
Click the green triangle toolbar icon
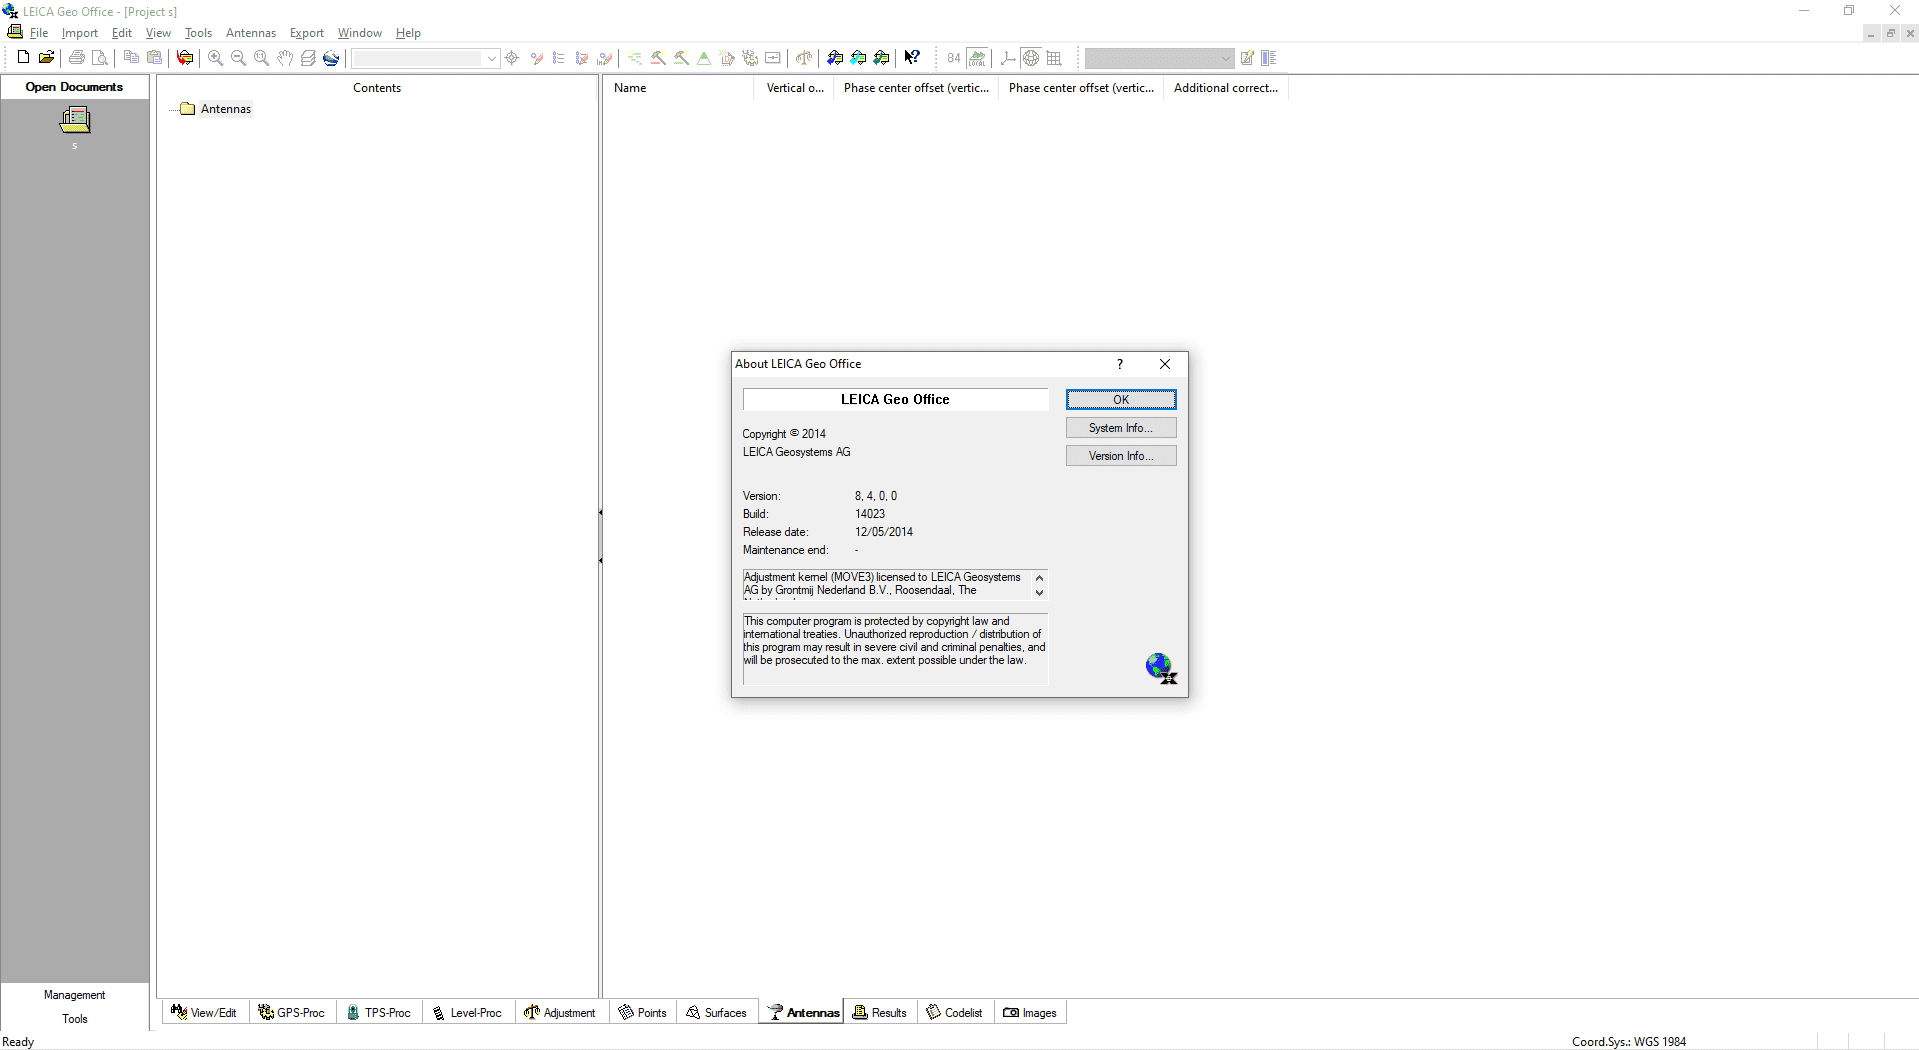[704, 58]
